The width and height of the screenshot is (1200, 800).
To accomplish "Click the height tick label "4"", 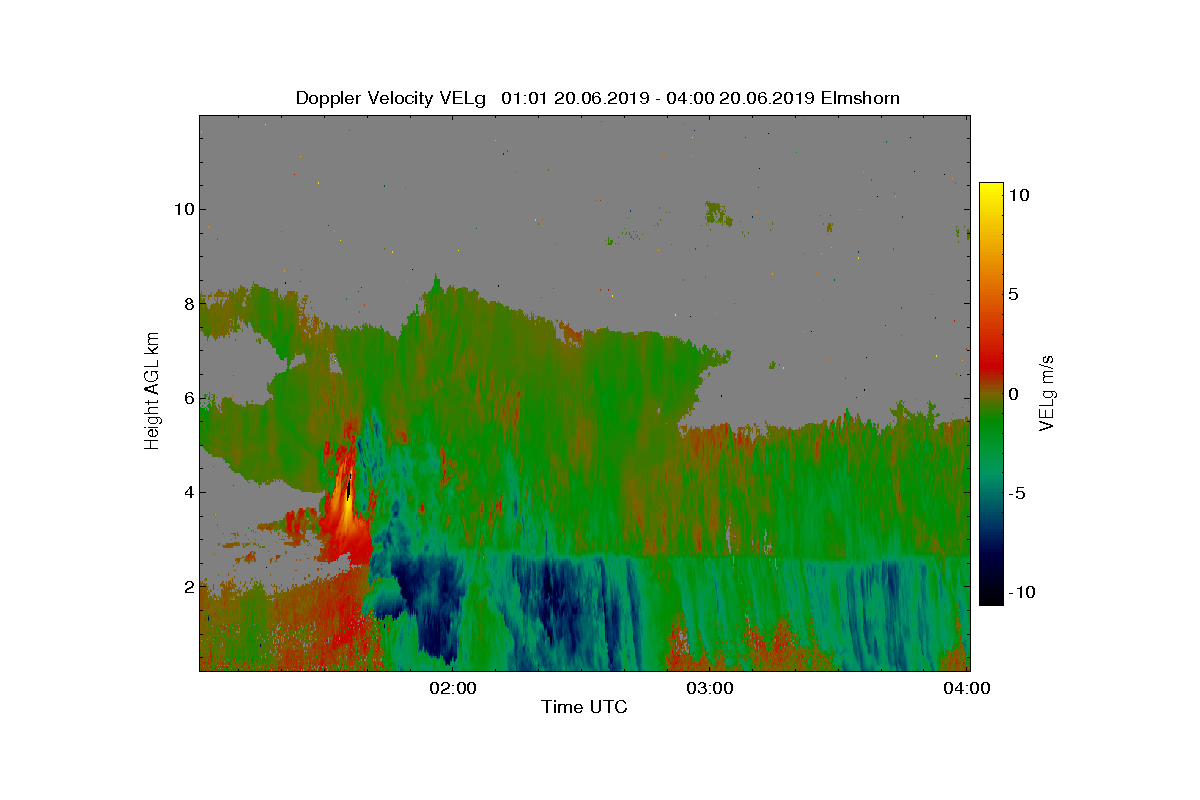I will pyautogui.click(x=188, y=492).
